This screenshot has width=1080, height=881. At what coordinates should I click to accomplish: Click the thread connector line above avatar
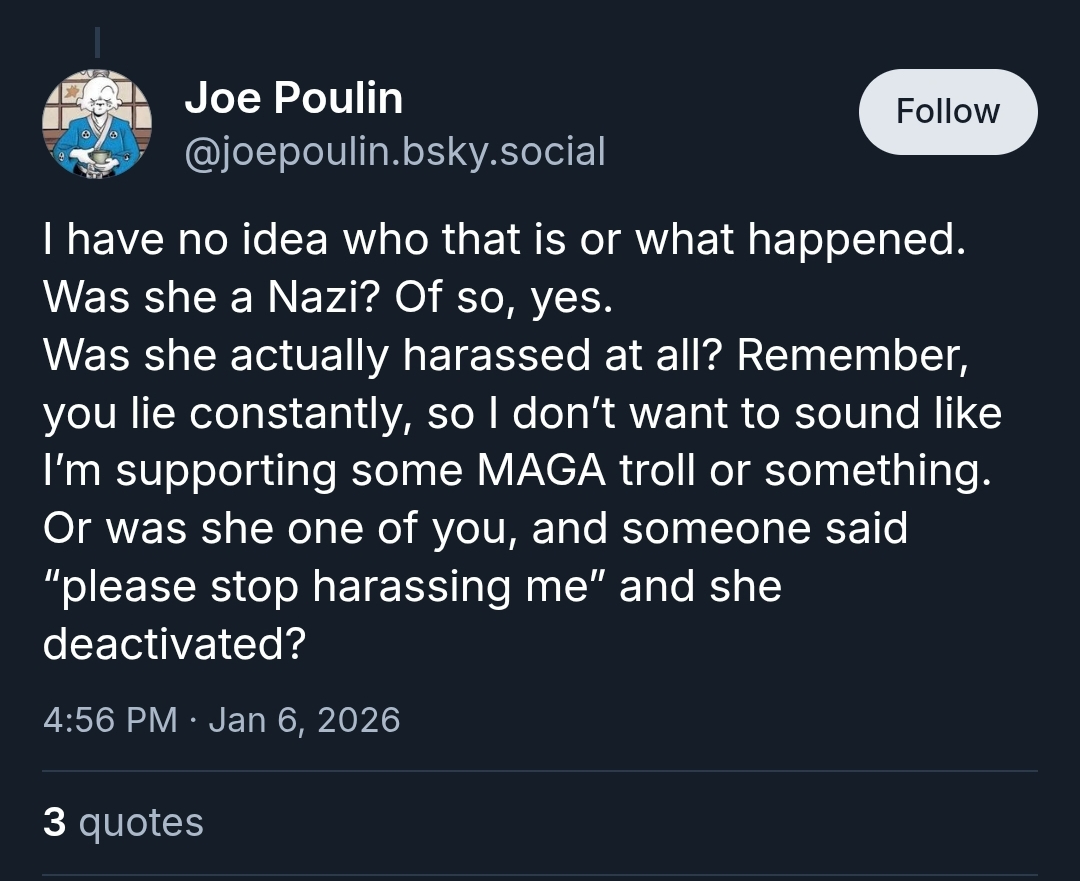(x=97, y=41)
